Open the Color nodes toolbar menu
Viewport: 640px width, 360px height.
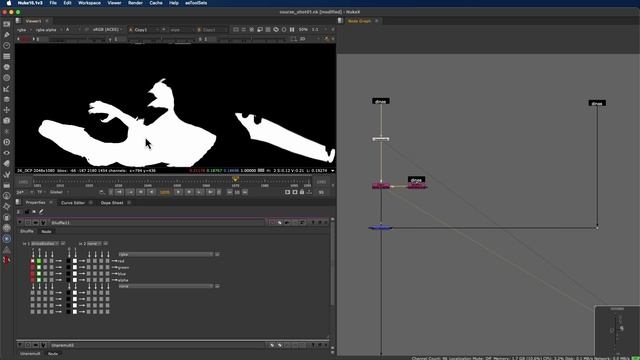point(7,67)
